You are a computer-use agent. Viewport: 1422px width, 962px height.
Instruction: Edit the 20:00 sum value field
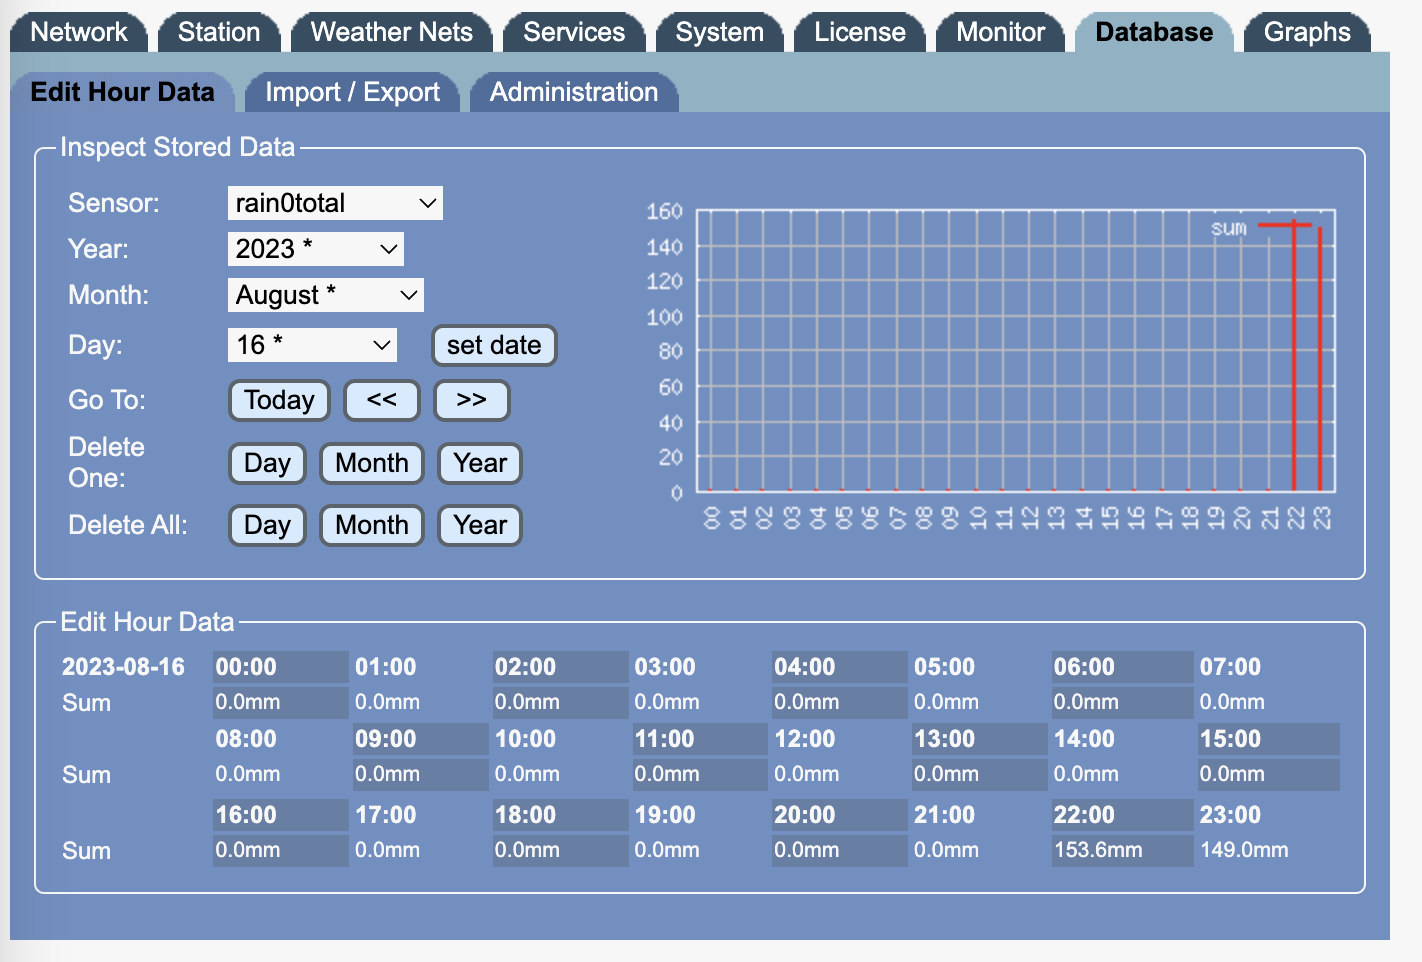pos(840,850)
